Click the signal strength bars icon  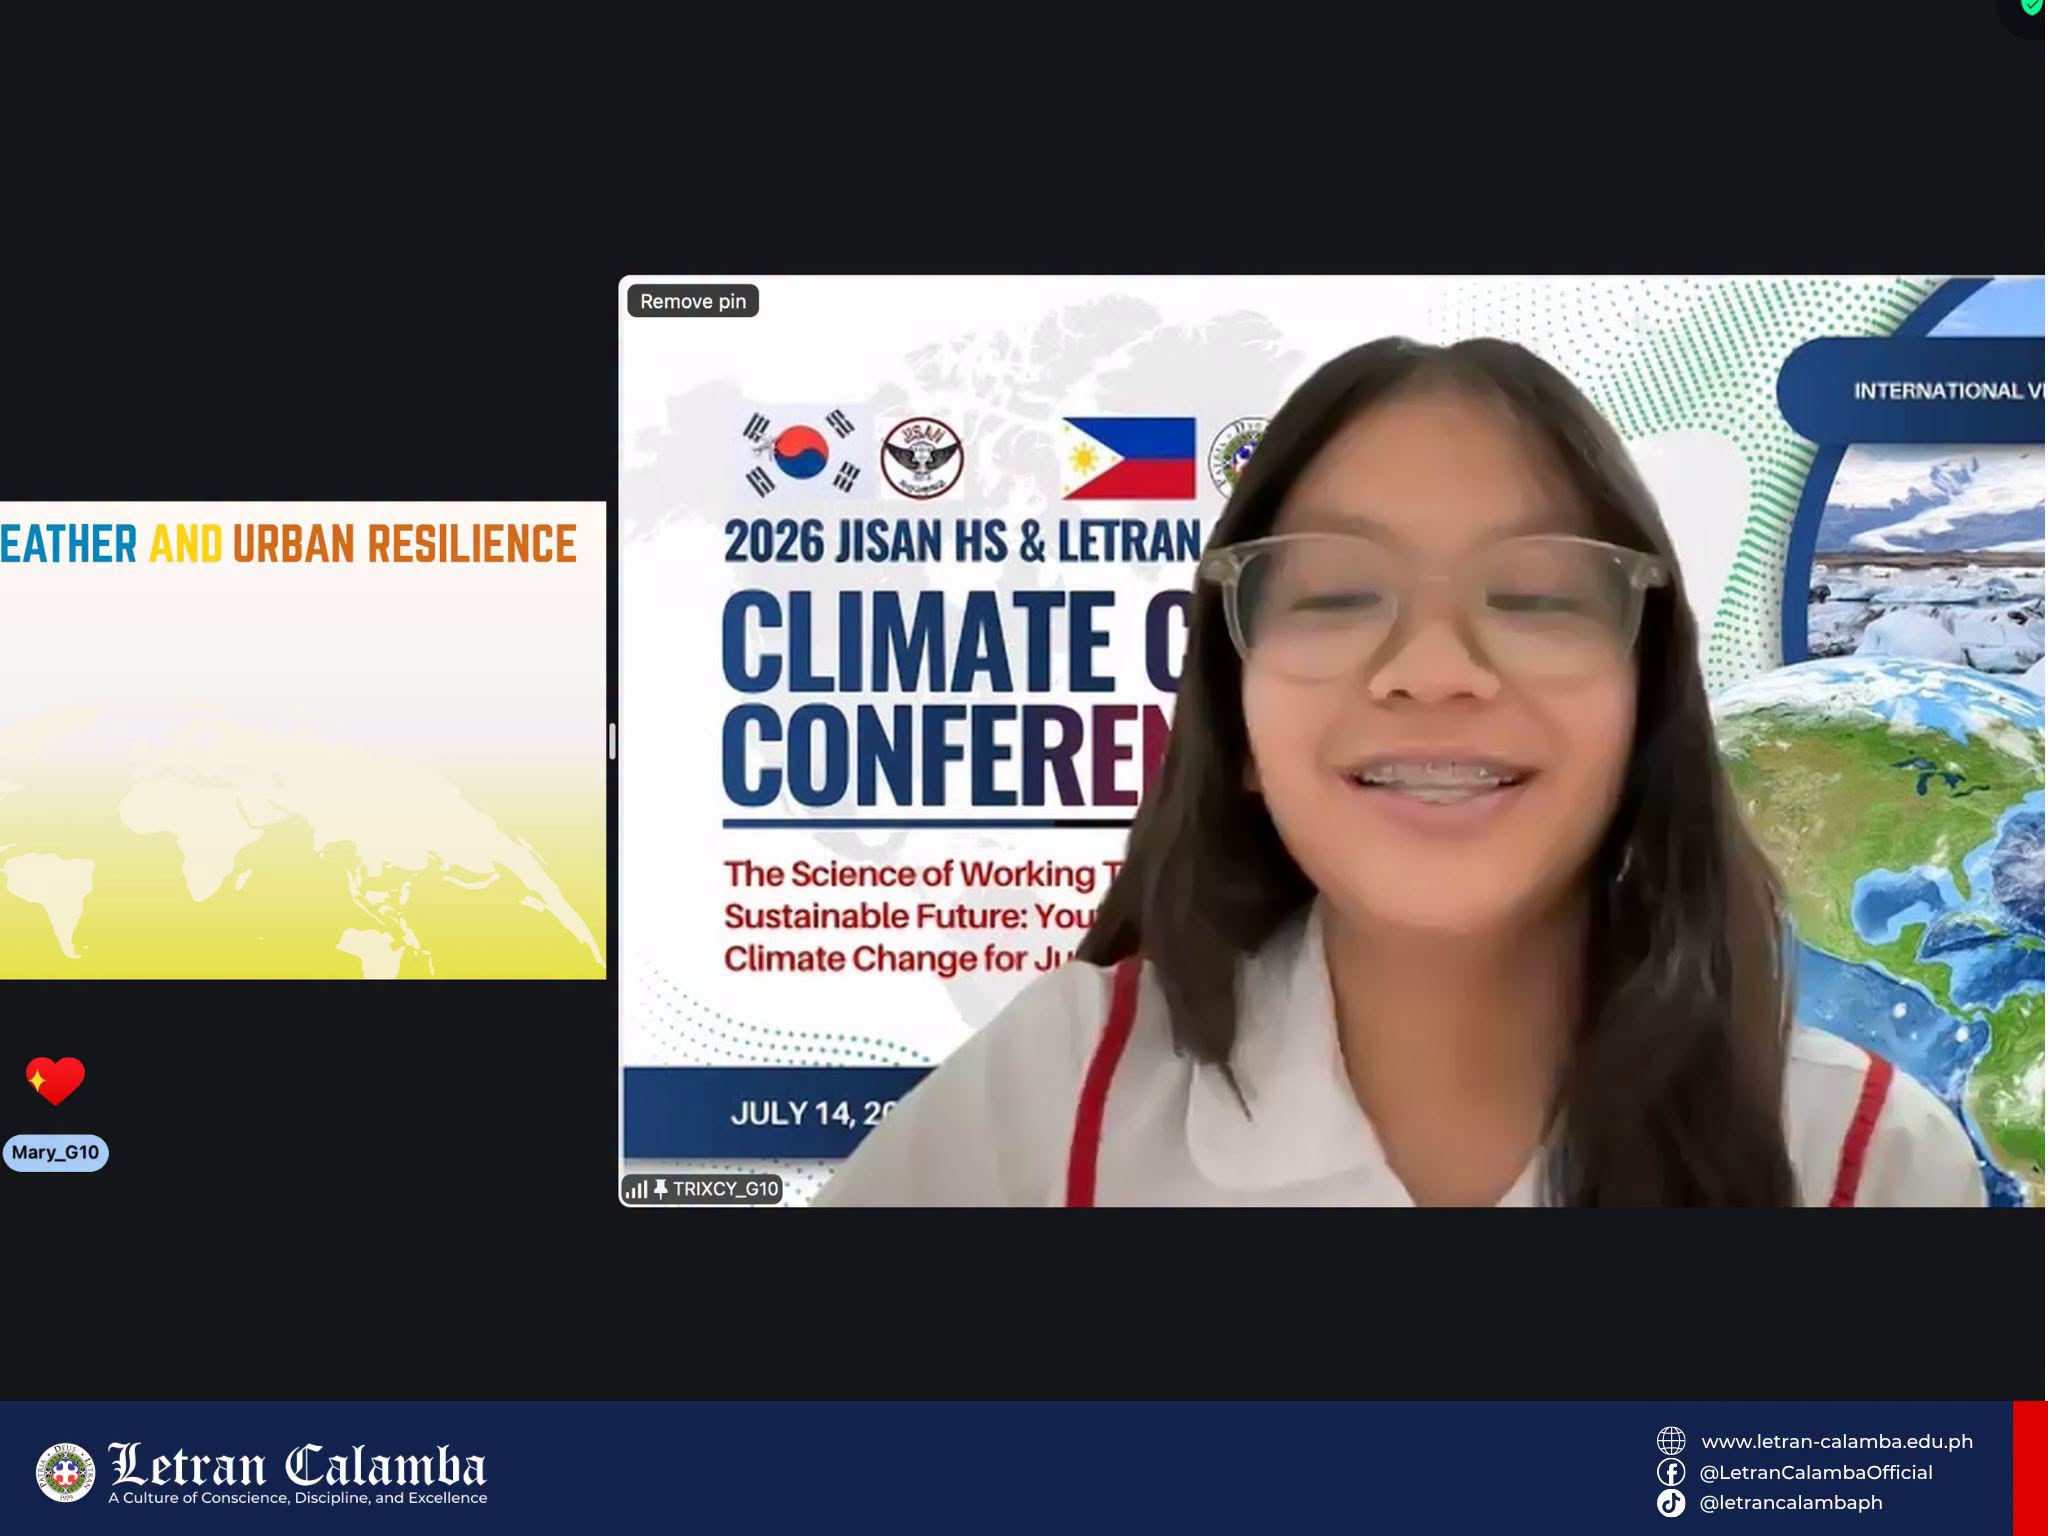[x=636, y=1189]
